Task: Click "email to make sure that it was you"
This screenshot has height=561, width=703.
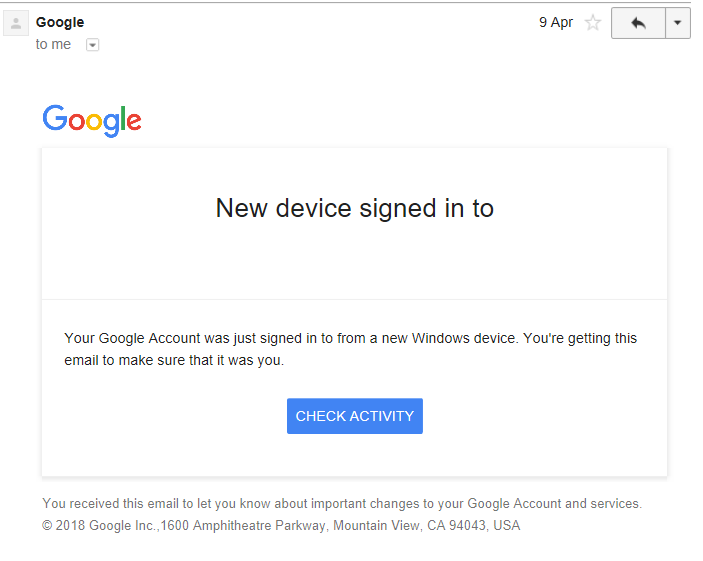Action: pos(174,361)
